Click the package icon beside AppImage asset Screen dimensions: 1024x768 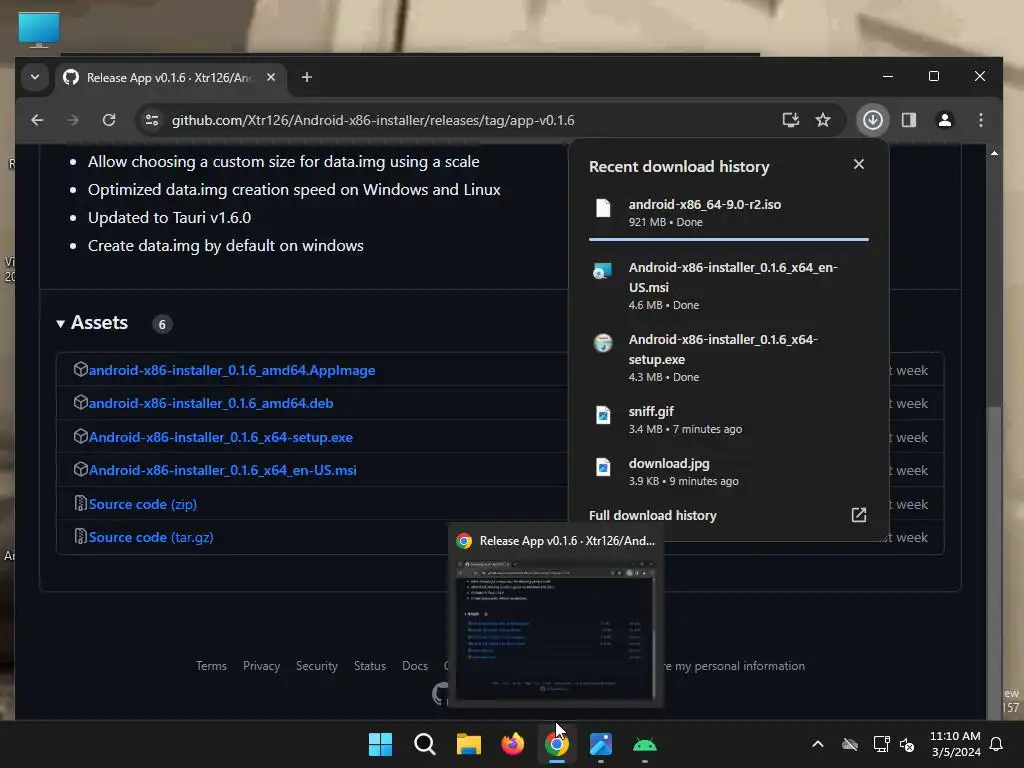80,370
